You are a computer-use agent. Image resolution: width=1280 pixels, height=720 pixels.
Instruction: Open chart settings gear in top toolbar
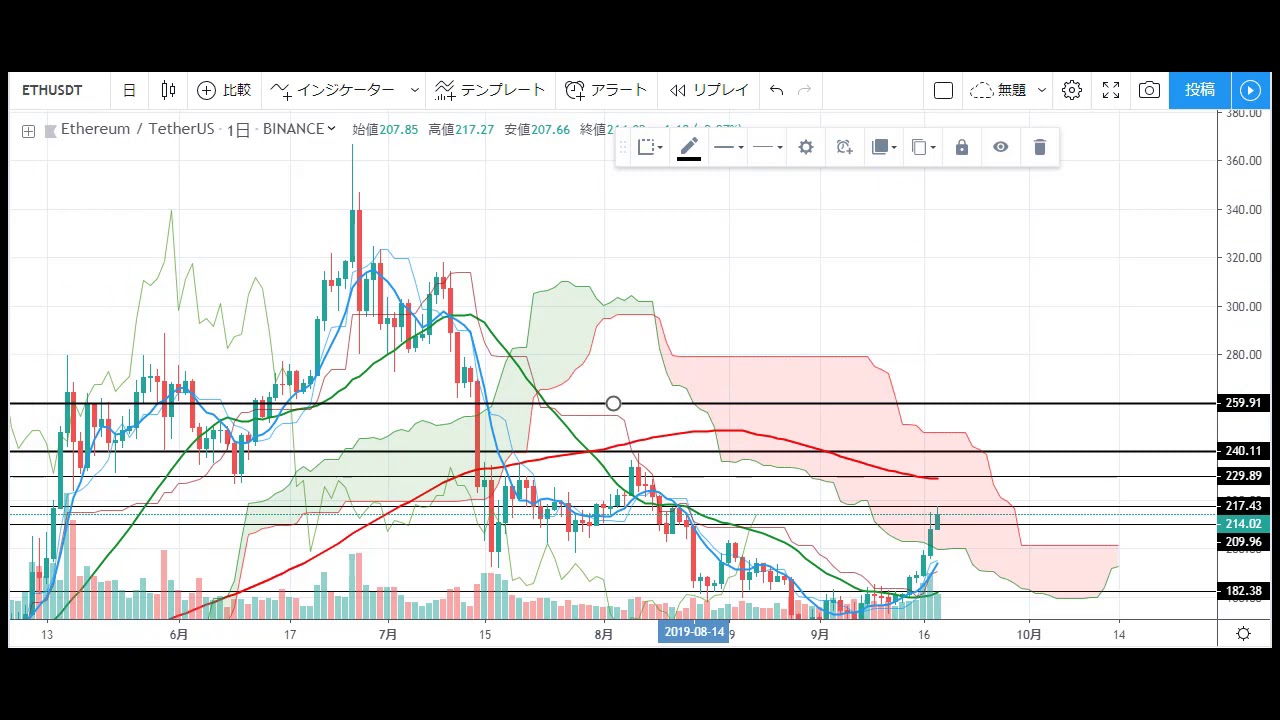click(x=1072, y=90)
